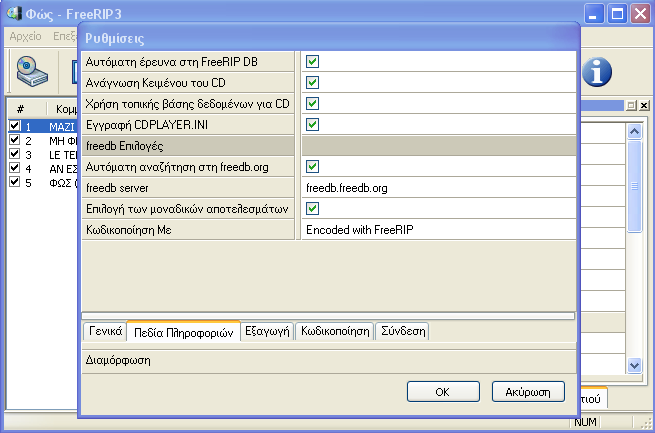
Task: Minimize the FreeRIP window
Action: click(x=594, y=14)
